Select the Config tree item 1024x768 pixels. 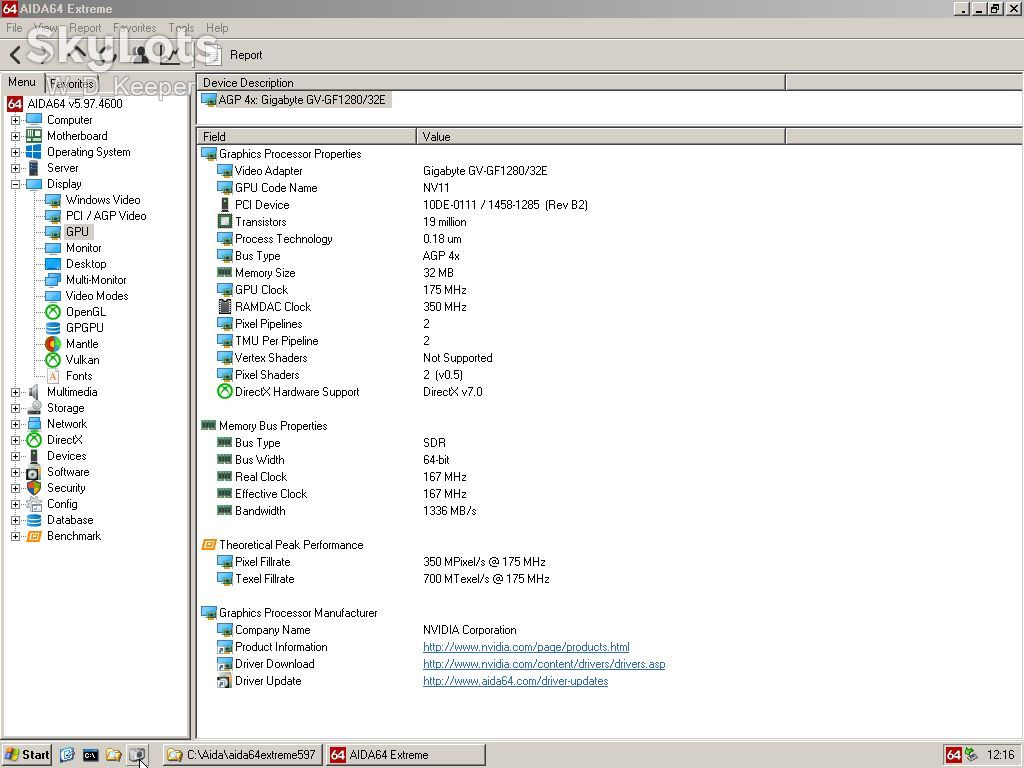tap(62, 504)
